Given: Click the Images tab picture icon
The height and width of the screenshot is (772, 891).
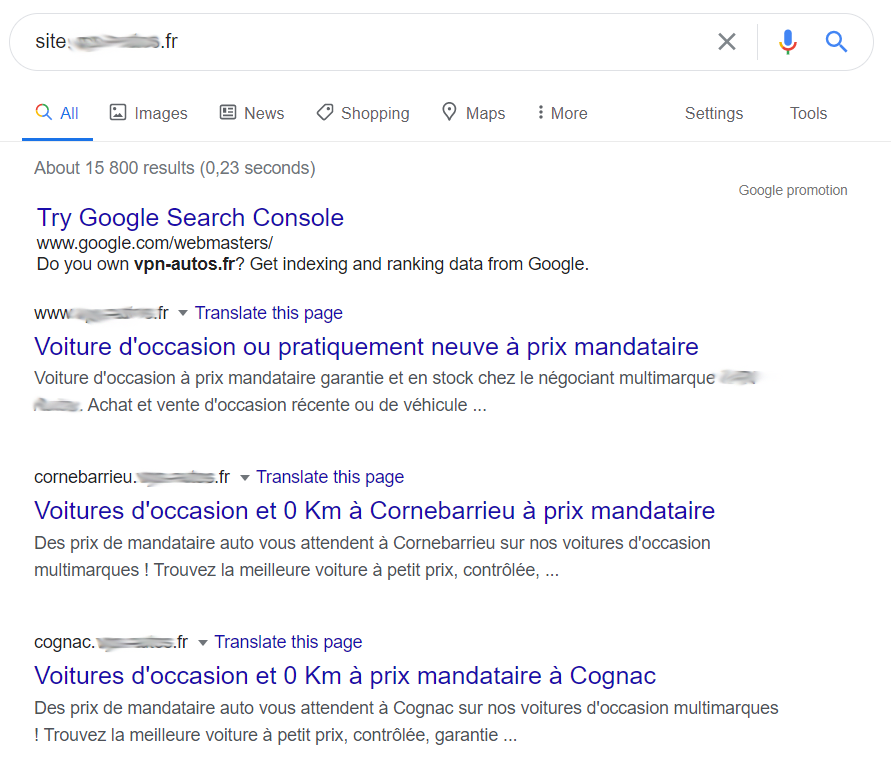Looking at the screenshot, I should coord(118,112).
